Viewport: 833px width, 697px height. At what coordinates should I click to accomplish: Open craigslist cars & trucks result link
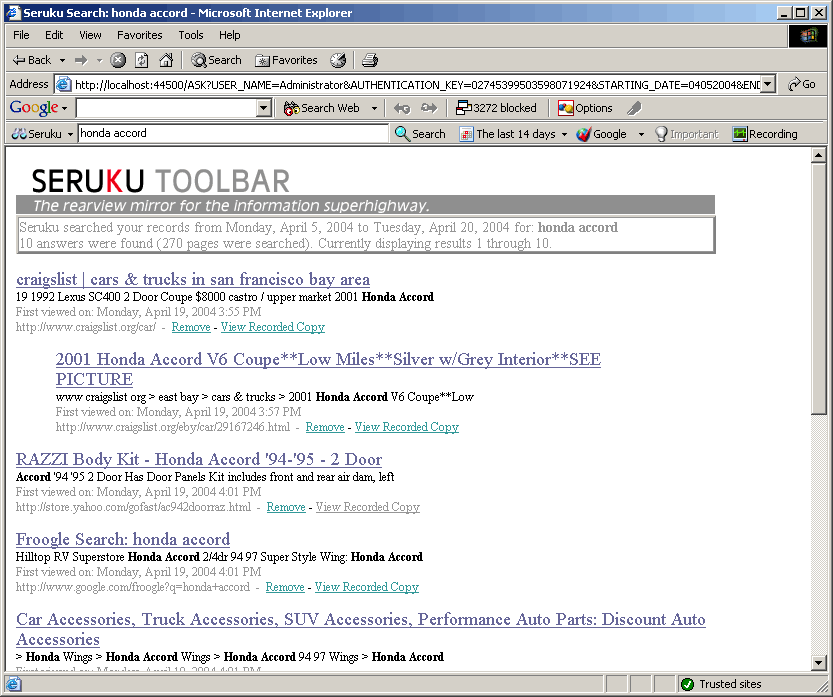[193, 279]
